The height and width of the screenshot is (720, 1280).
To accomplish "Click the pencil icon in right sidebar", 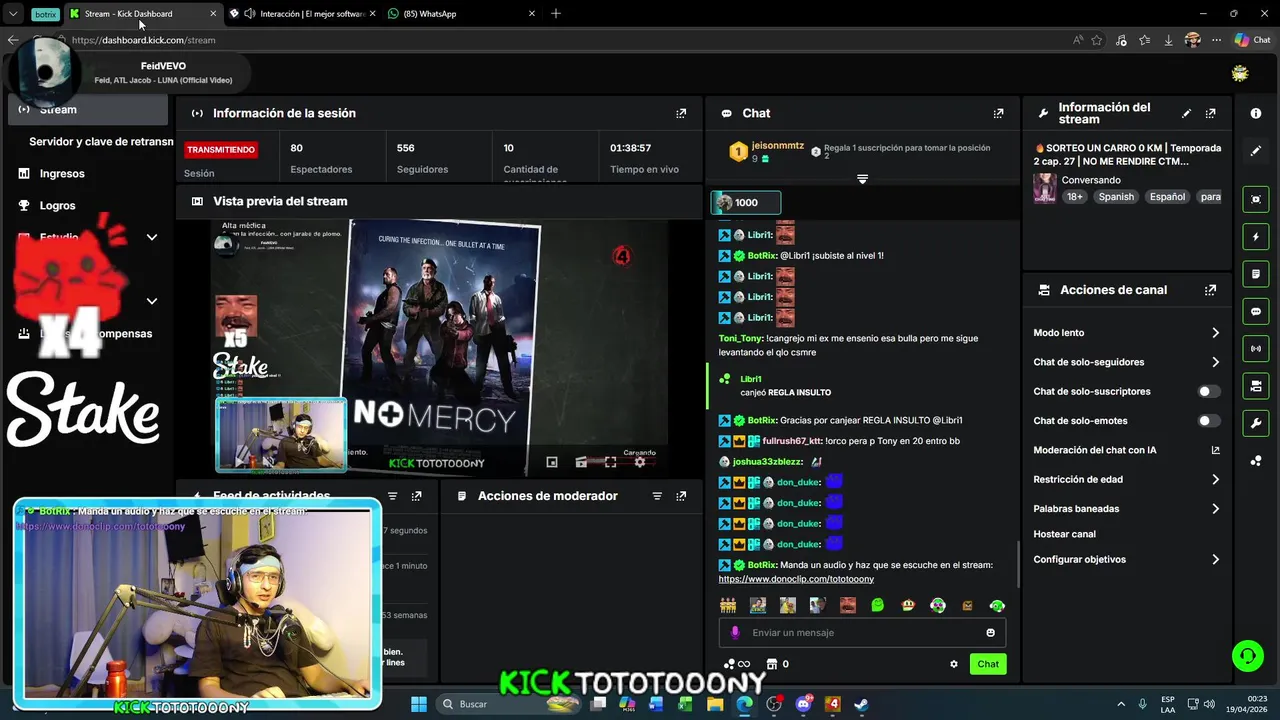I will [1256, 151].
